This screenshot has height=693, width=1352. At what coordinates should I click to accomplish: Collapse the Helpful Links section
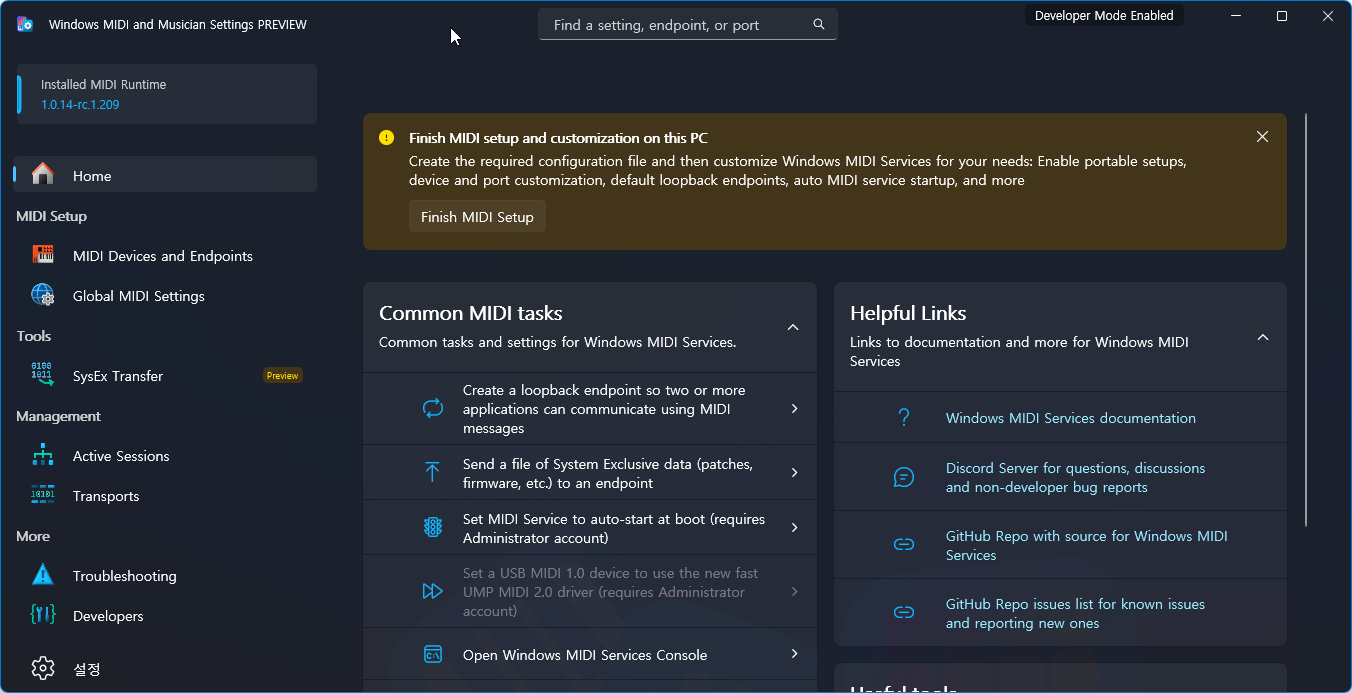(1263, 337)
